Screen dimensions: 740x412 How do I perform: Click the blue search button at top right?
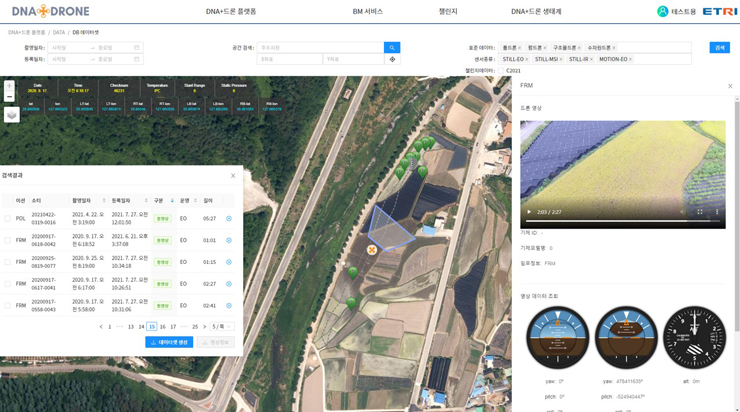pos(719,48)
